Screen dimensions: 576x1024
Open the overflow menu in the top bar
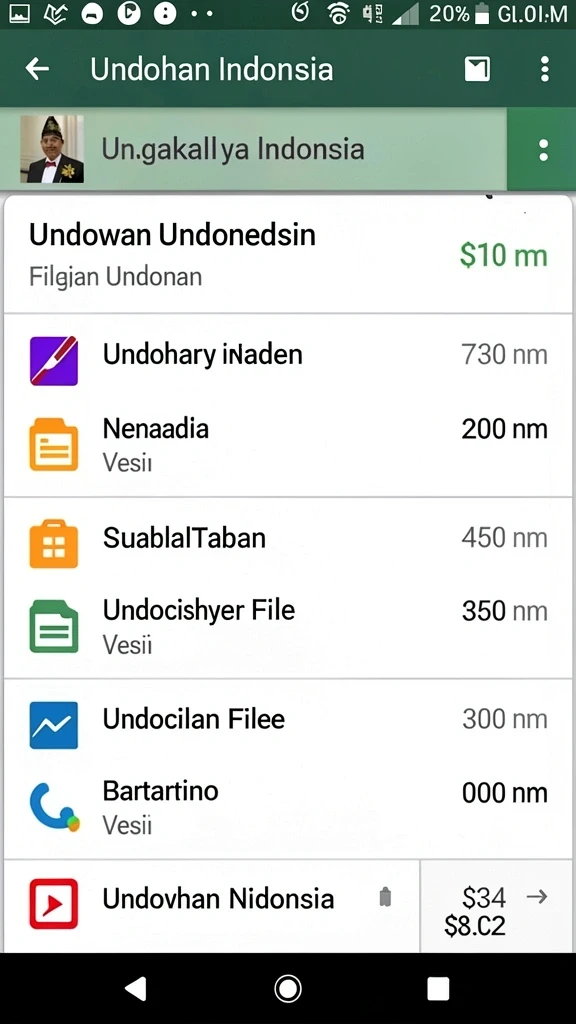(545, 69)
